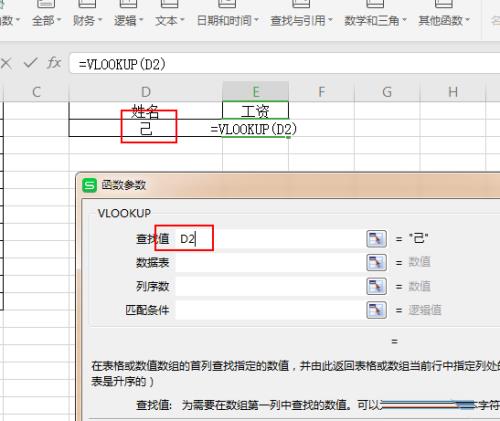Click the 函数参数 dialog title

(124, 185)
